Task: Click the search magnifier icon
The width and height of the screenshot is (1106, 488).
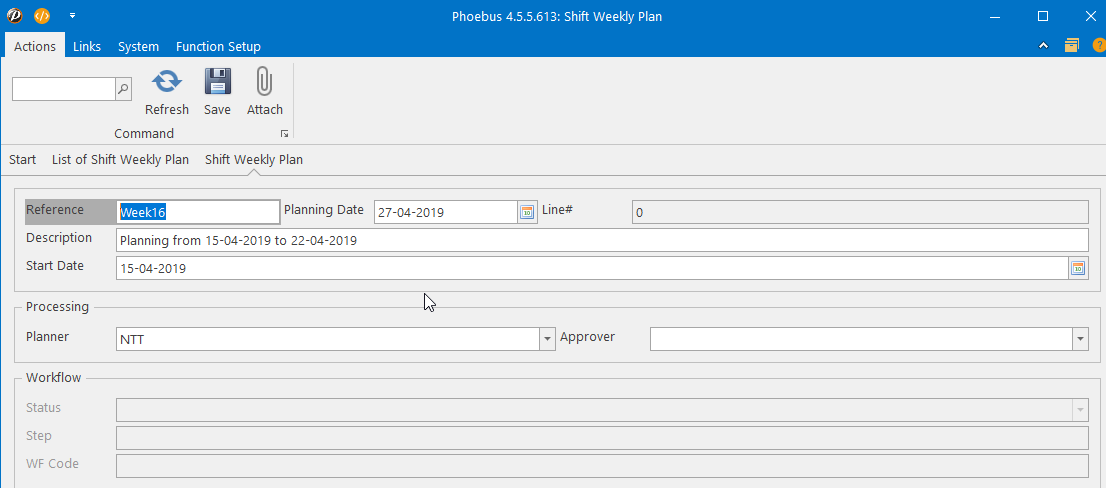Action: [123, 89]
